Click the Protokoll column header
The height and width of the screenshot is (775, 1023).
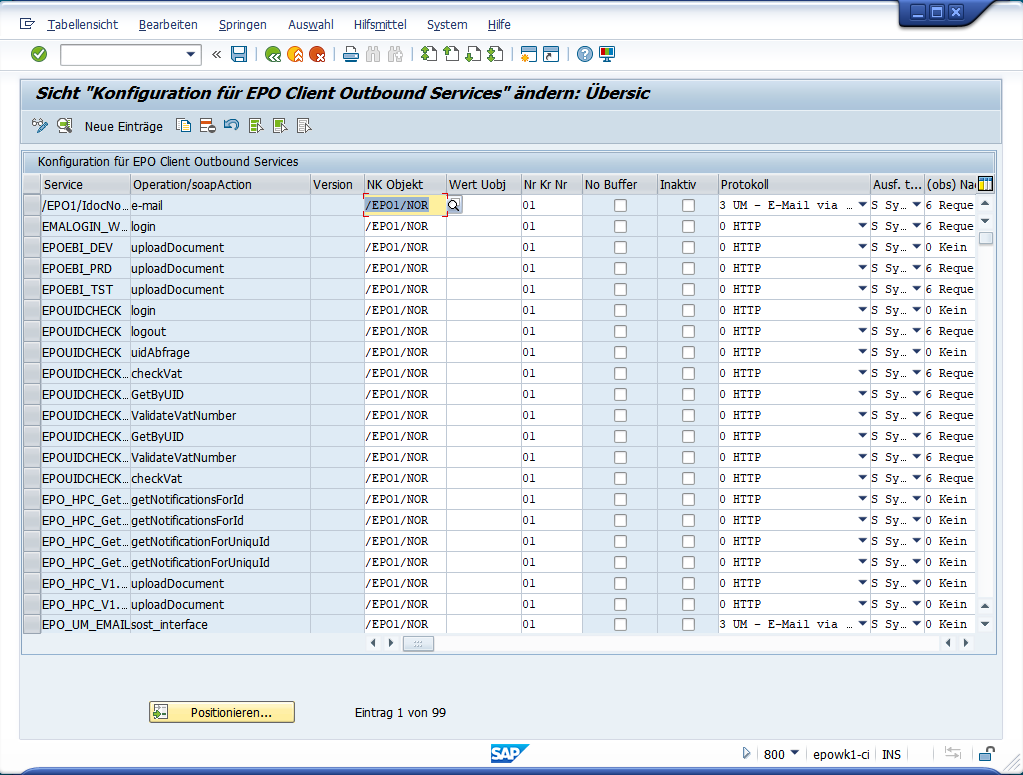click(x=795, y=185)
